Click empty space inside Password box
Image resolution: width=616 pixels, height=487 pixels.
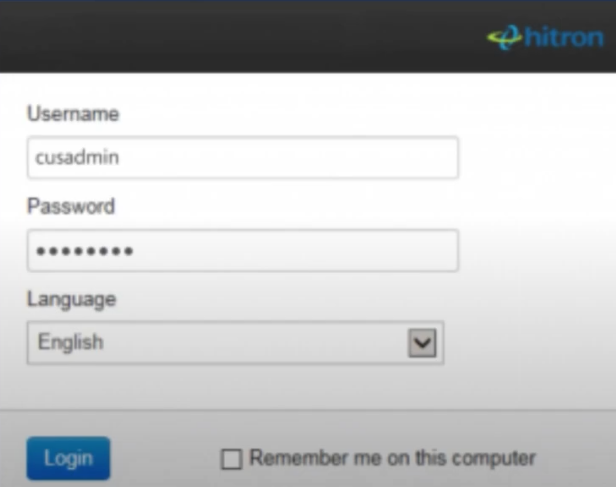pyautogui.click(x=295, y=250)
